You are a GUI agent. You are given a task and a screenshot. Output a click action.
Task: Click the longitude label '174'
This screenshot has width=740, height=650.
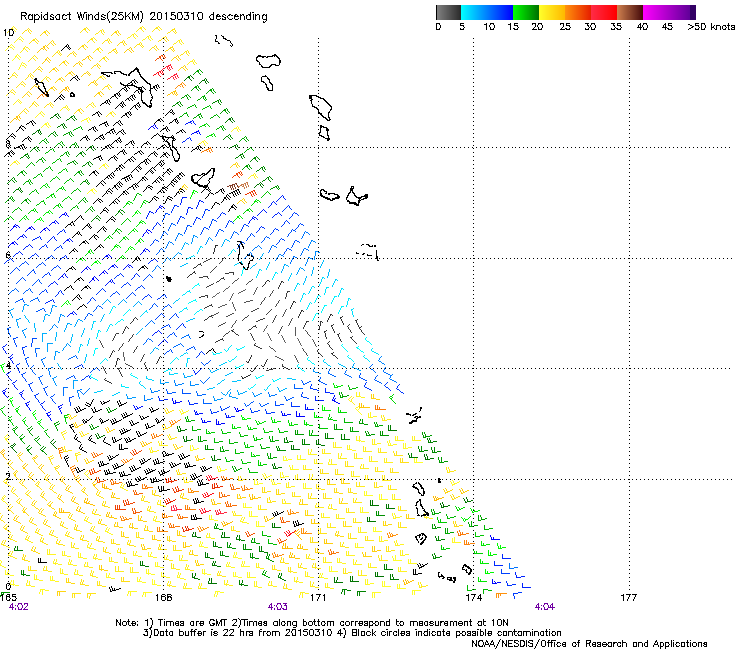click(x=473, y=598)
